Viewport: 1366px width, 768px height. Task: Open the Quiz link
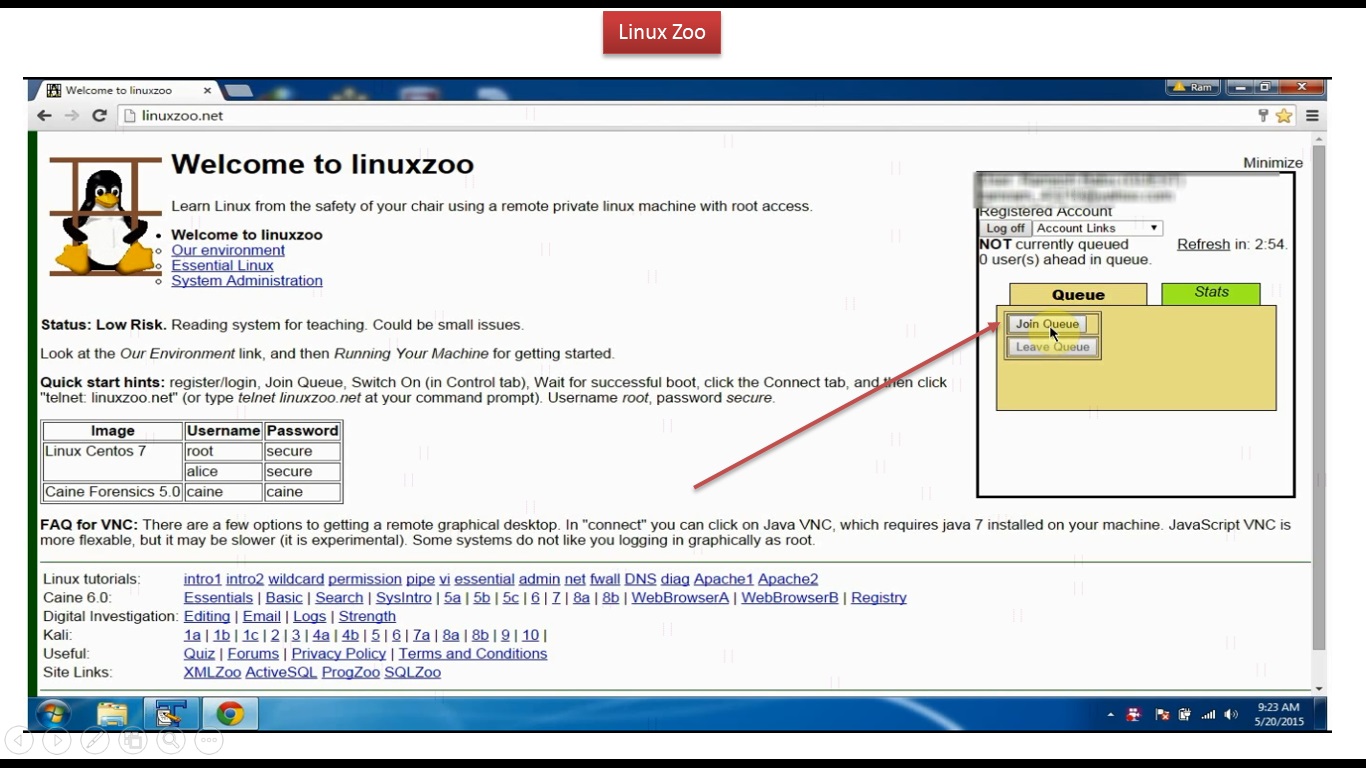[x=199, y=654]
